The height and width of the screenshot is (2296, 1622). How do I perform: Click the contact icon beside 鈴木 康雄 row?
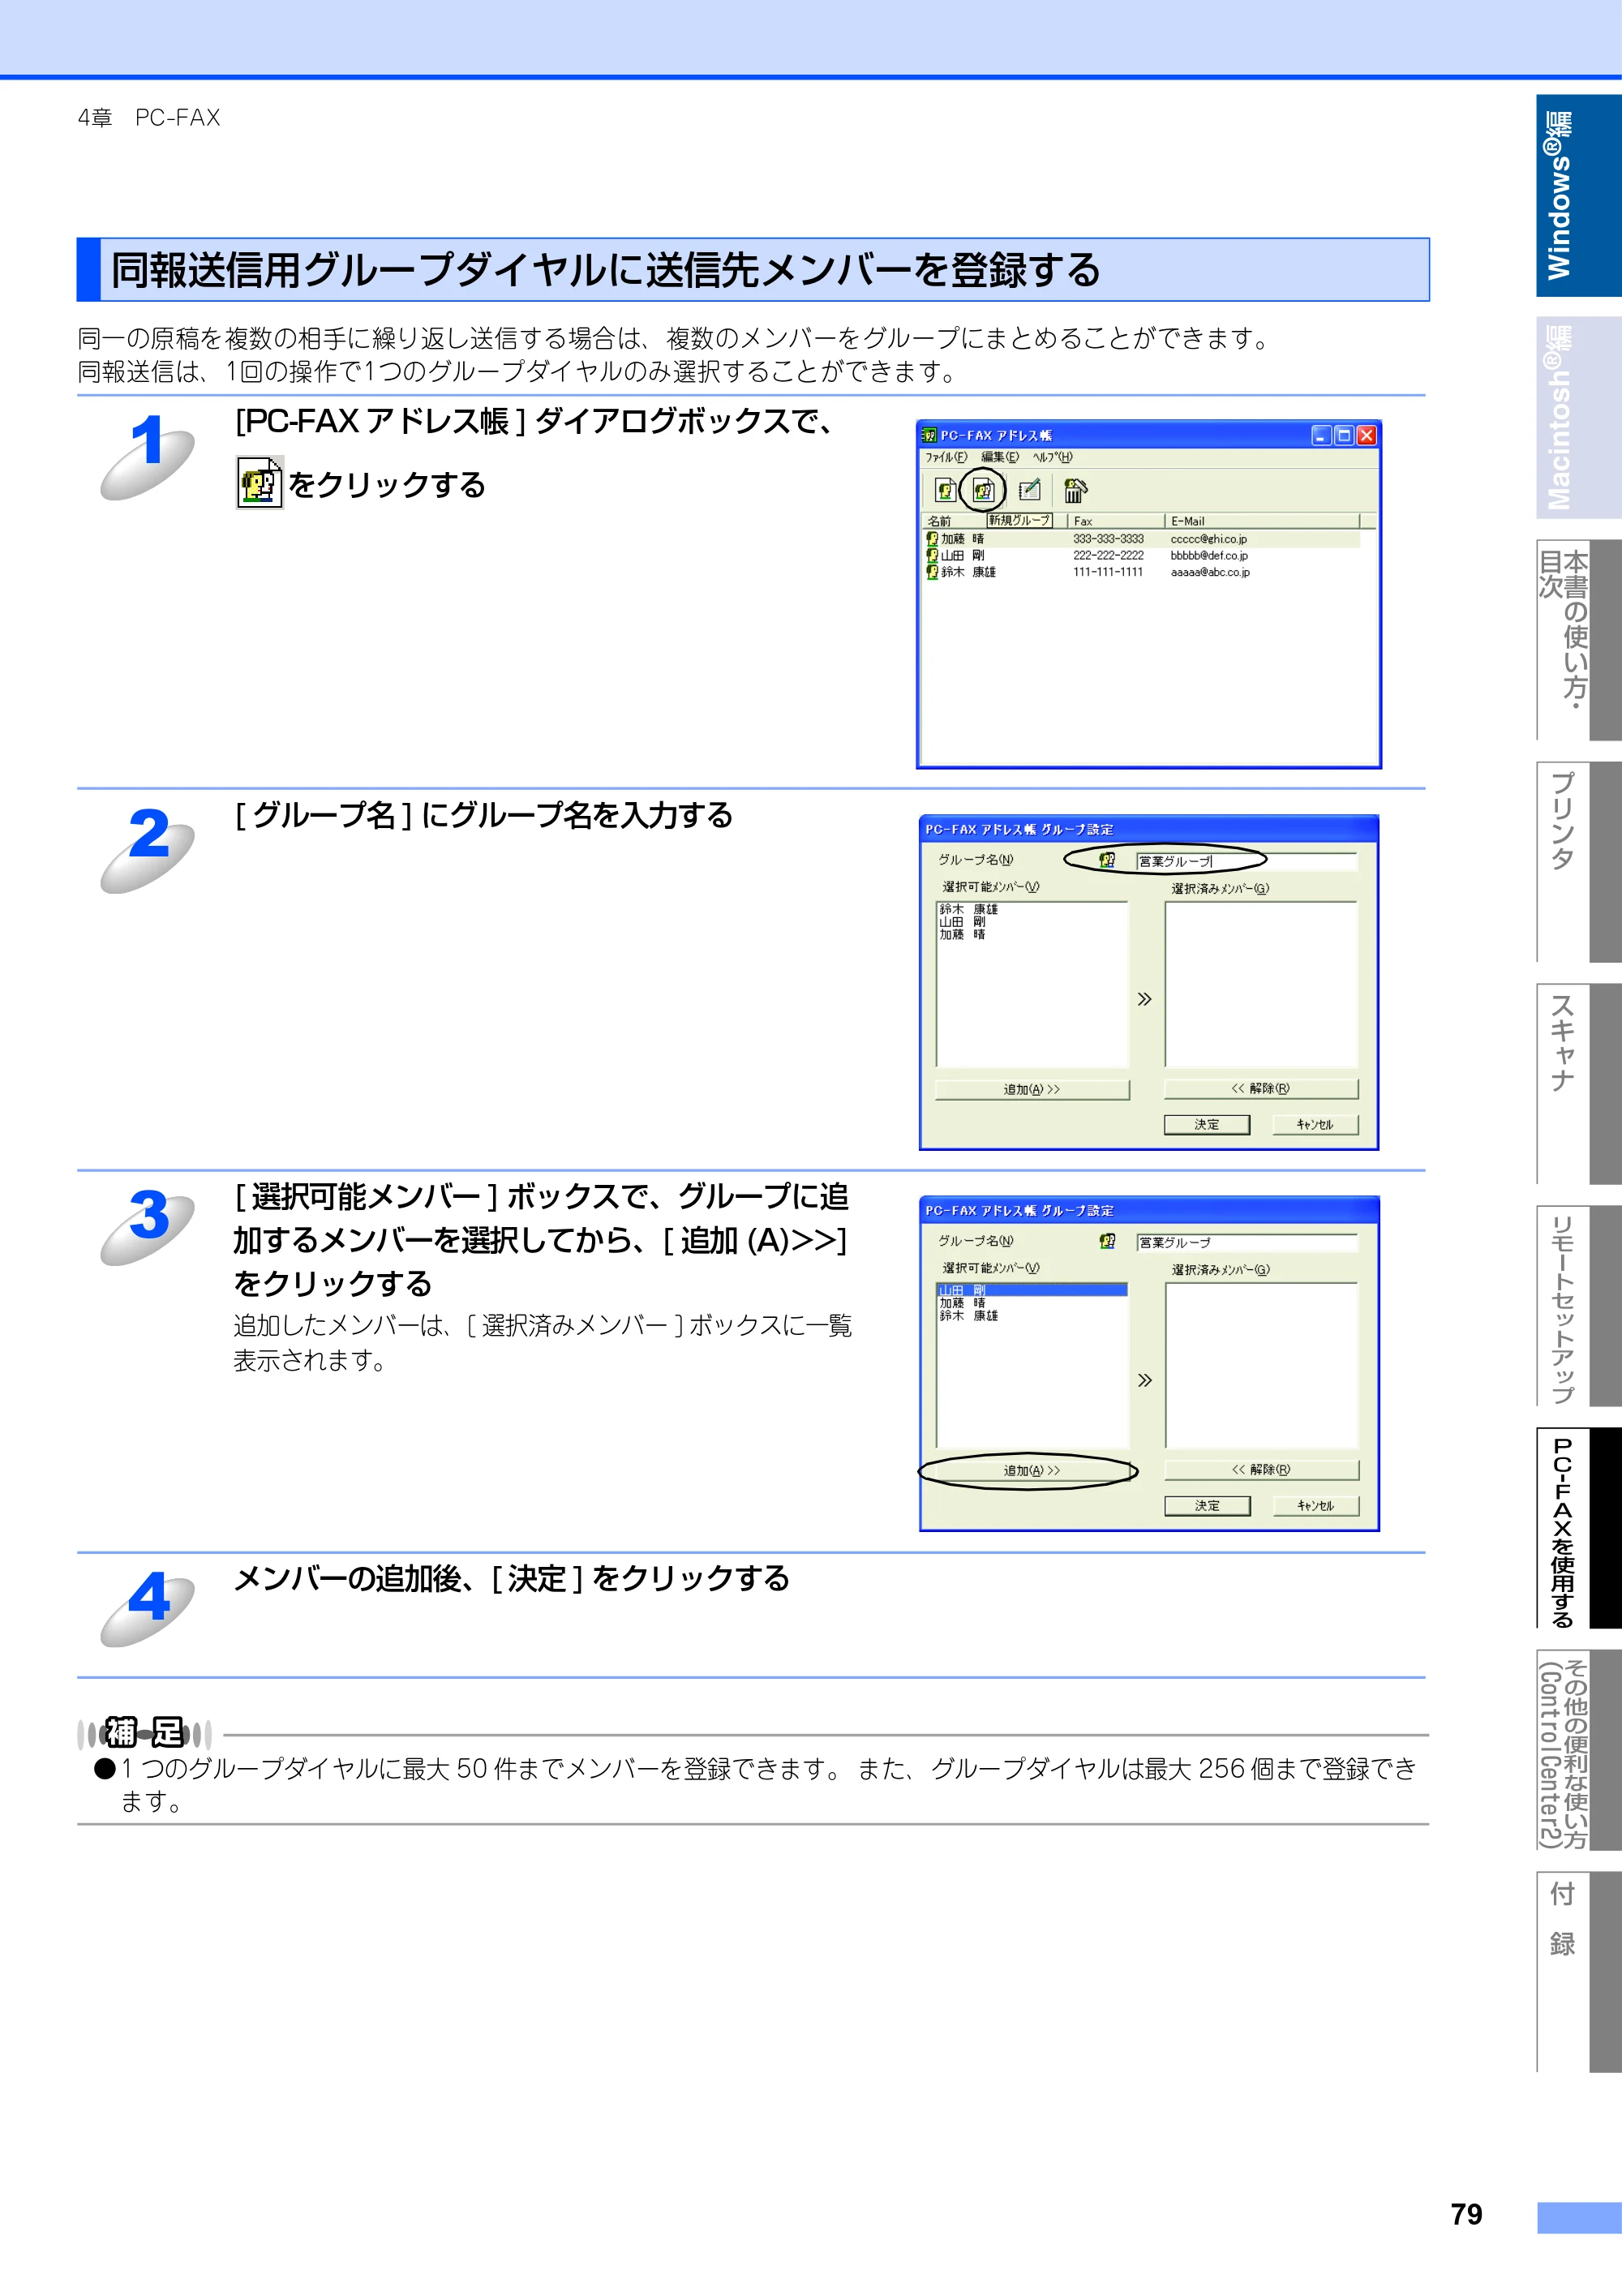click(x=932, y=572)
